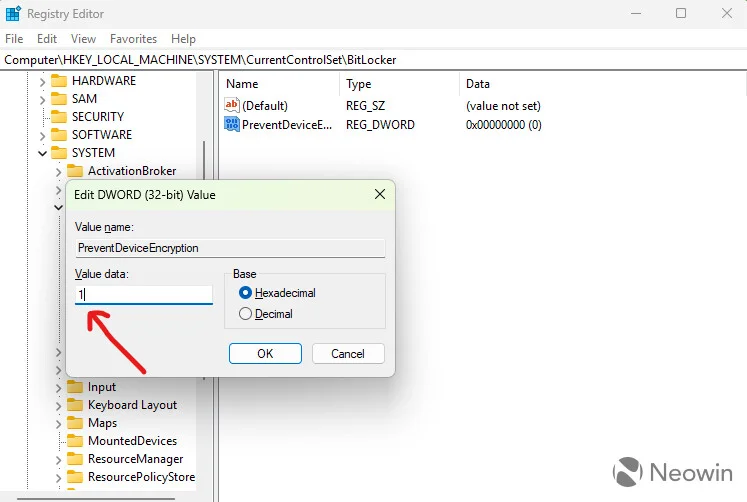747x502 pixels.
Task: Click the (value not set) data cell
Action: [503, 106]
